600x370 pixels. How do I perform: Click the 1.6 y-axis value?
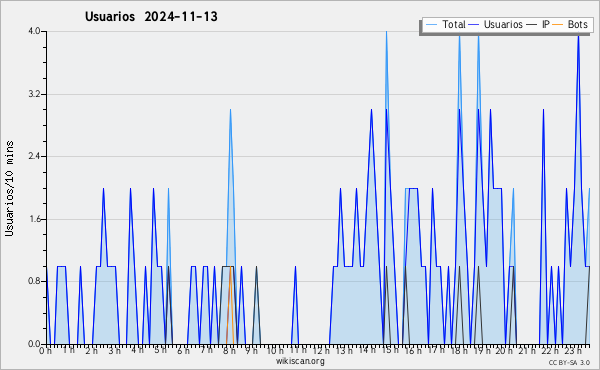[34, 219]
